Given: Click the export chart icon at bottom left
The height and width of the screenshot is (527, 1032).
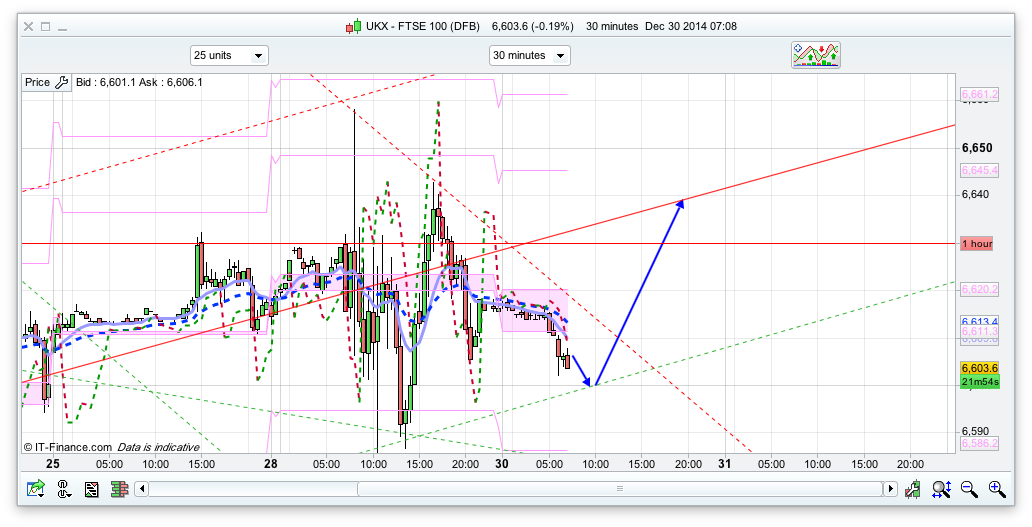Looking at the screenshot, I should pyautogui.click(x=36, y=489).
